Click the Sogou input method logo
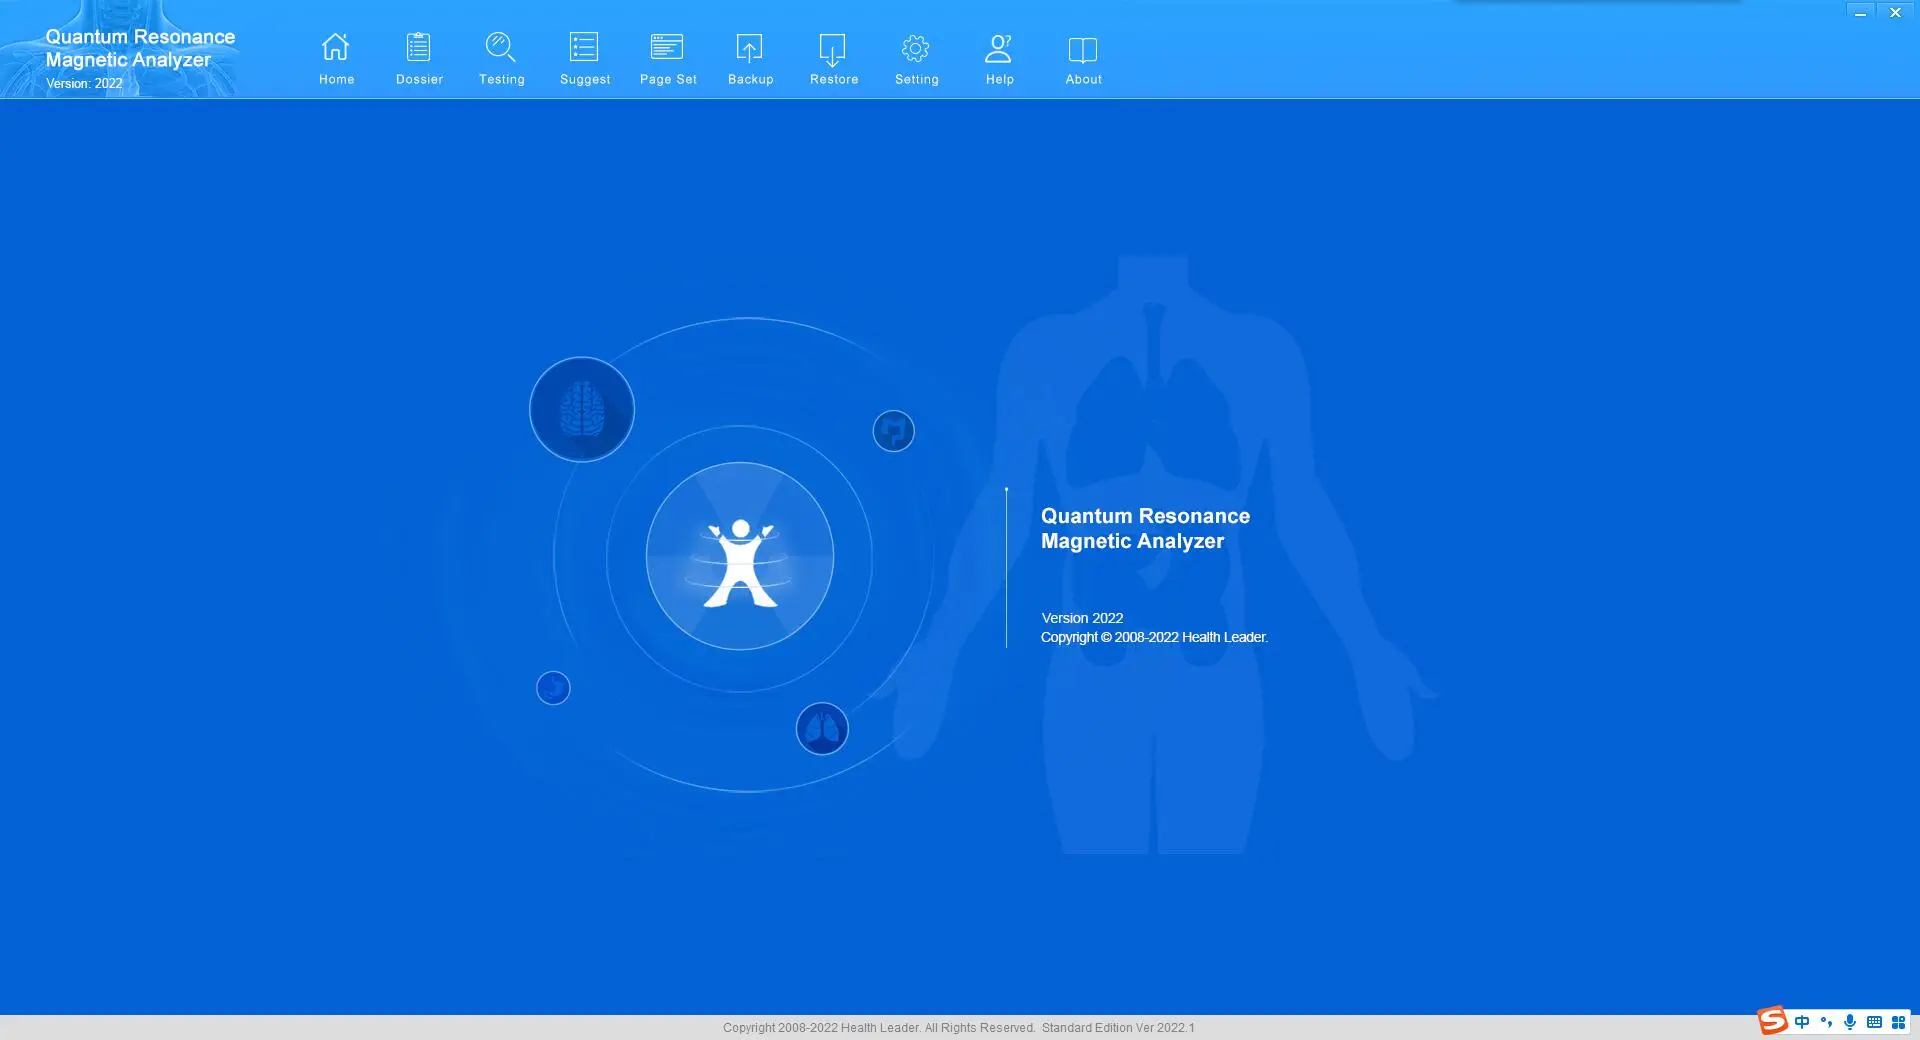This screenshot has width=1920, height=1040. click(1773, 1020)
